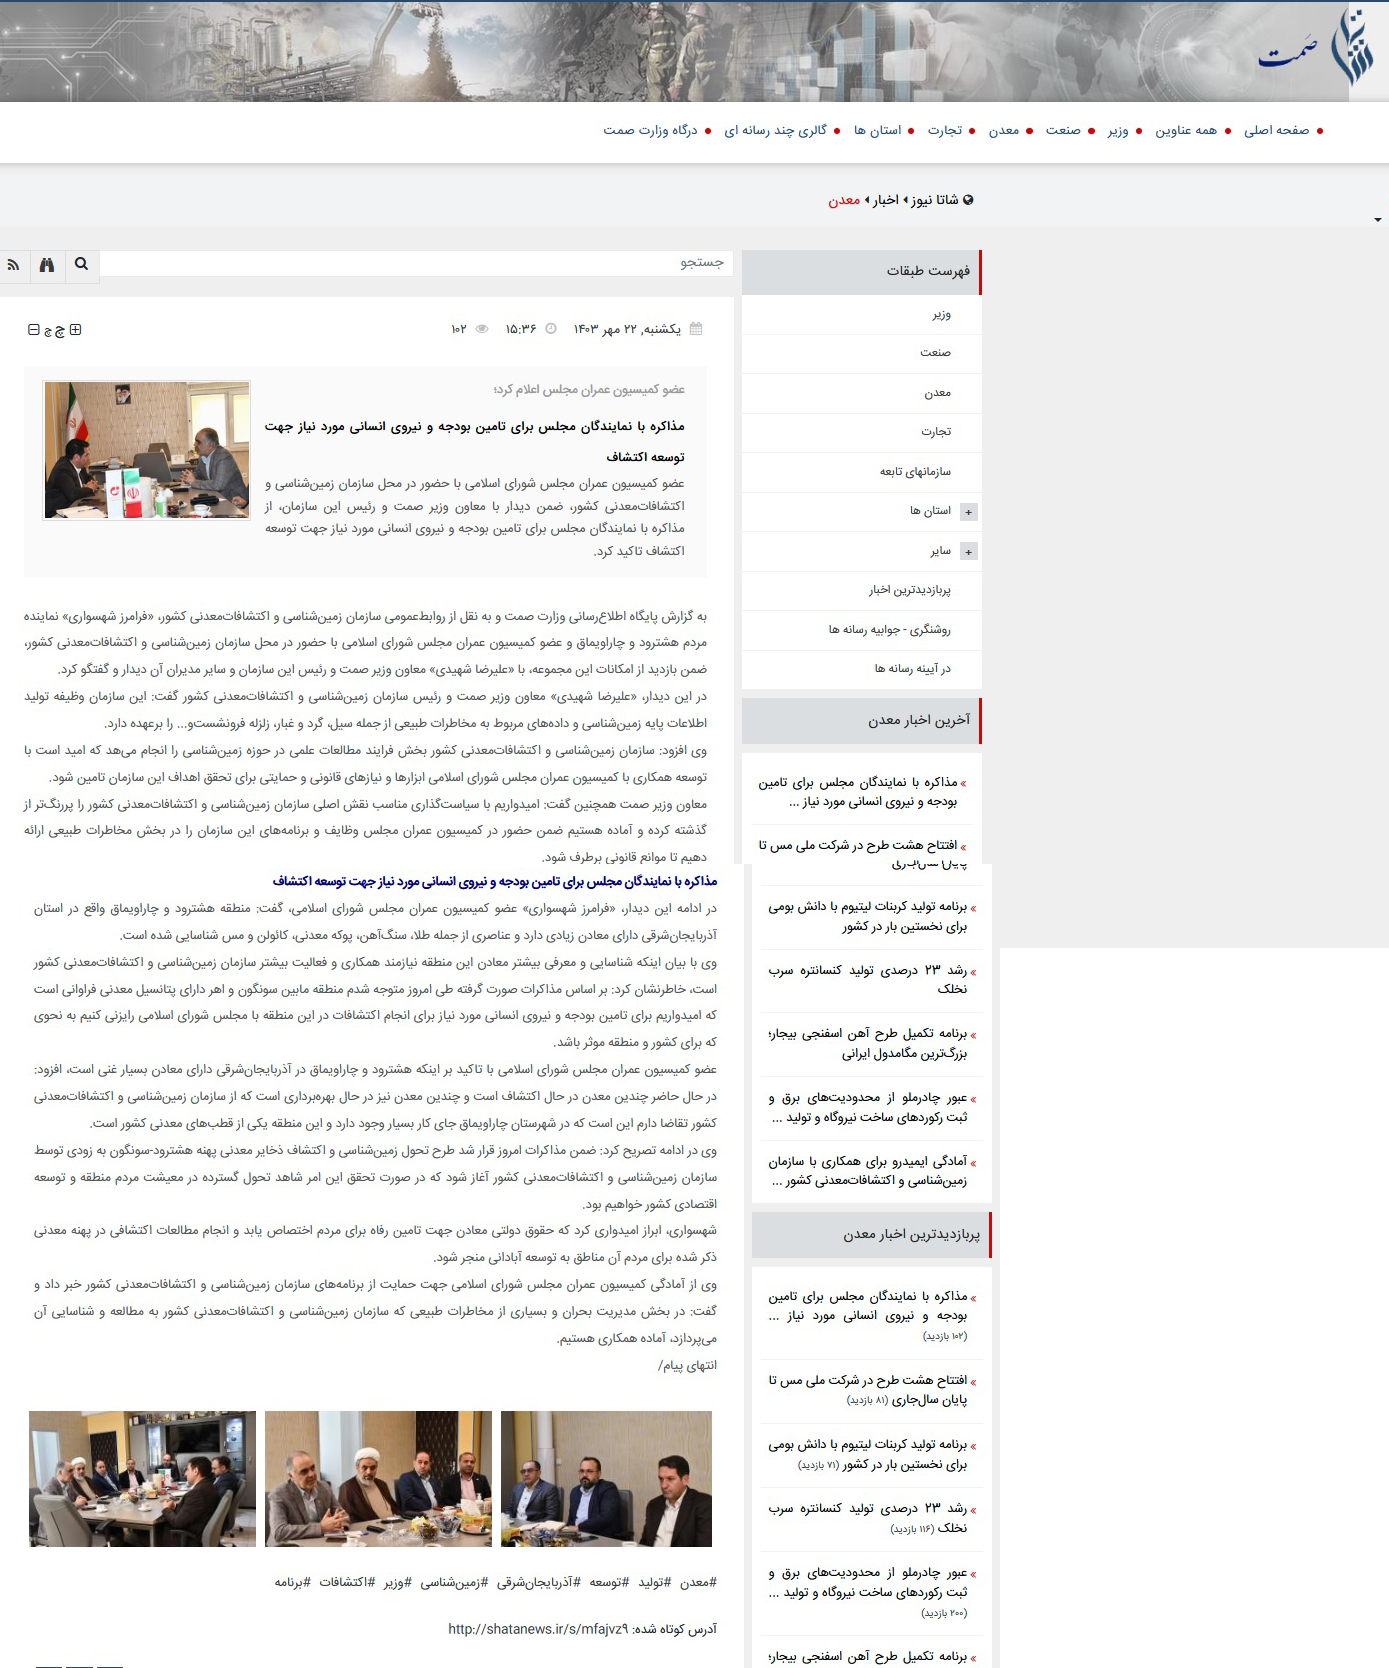Click the SAMT ministry logo
1389x1668 pixels.
[x=1317, y=48]
